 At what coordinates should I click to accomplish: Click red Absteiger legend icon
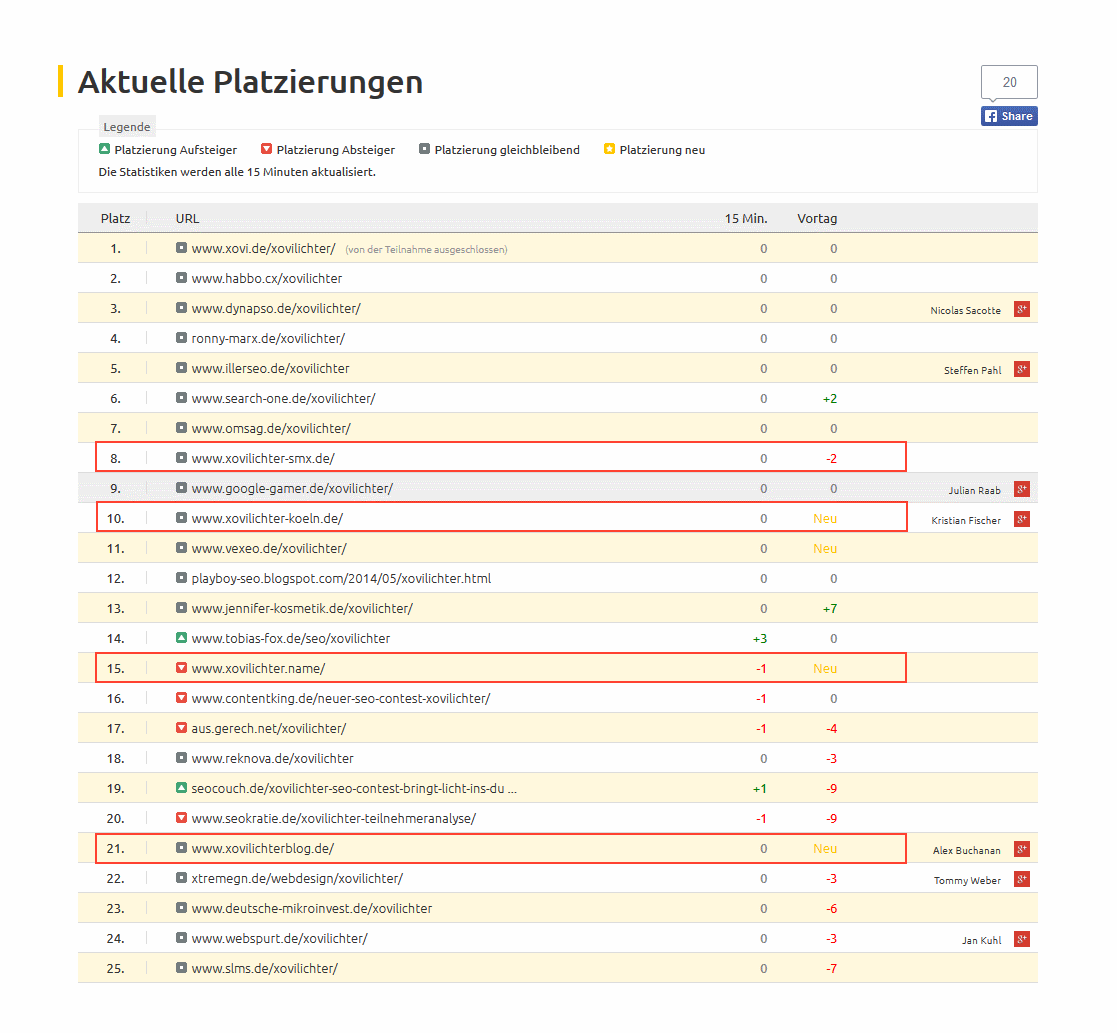[266, 149]
